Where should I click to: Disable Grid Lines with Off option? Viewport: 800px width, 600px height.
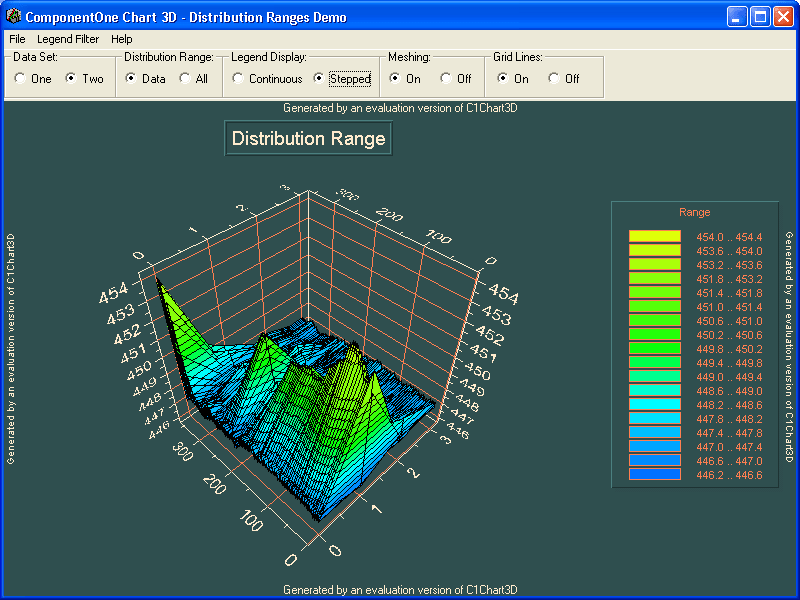[554, 79]
